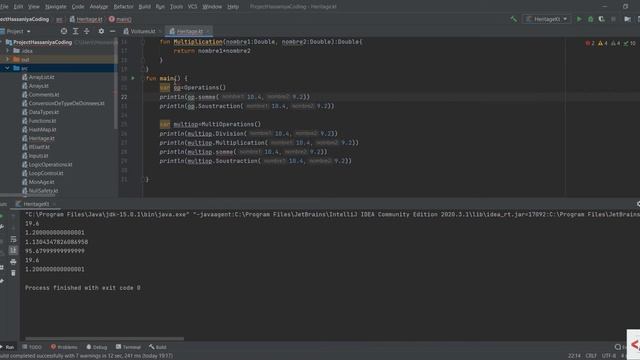The width and height of the screenshot is (640, 360).
Task: Hide the Project panel with minus icon
Action: coord(113,31)
